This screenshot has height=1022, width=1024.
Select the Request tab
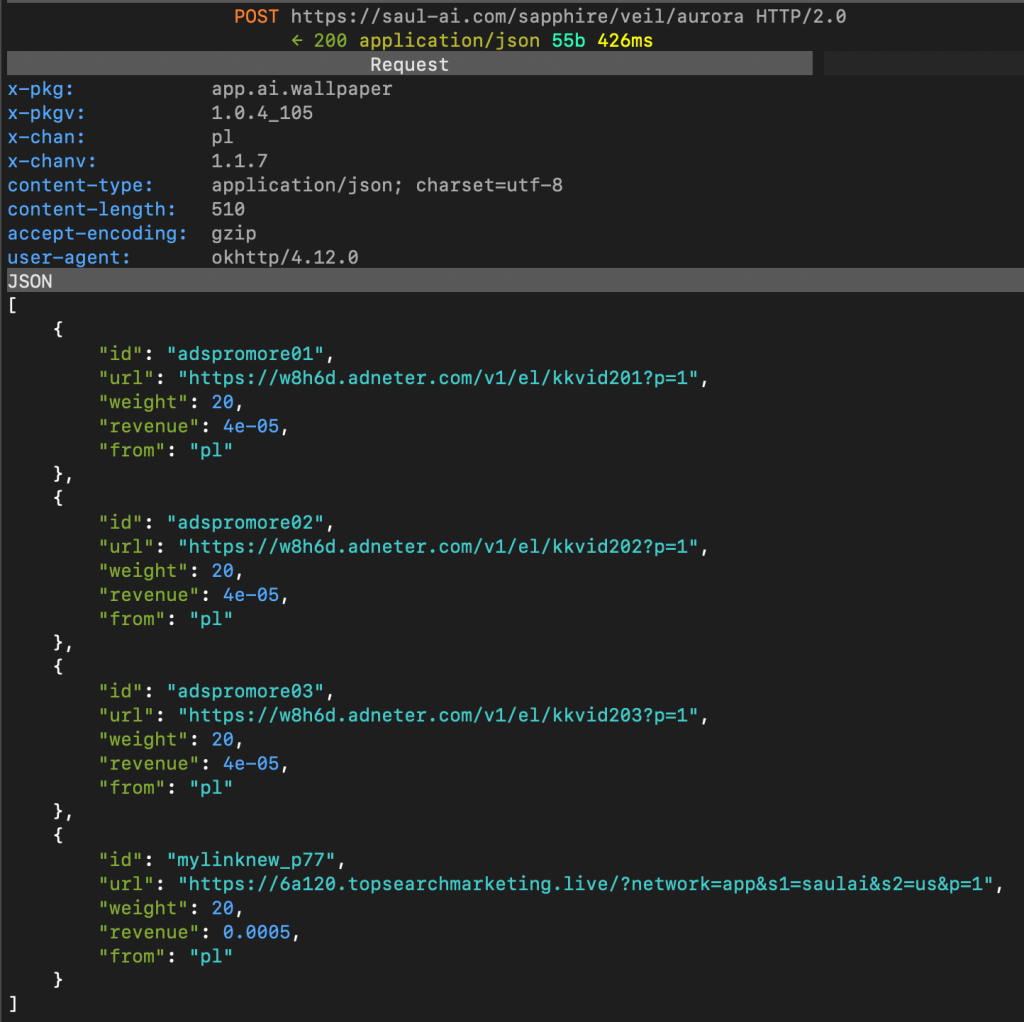[x=409, y=64]
